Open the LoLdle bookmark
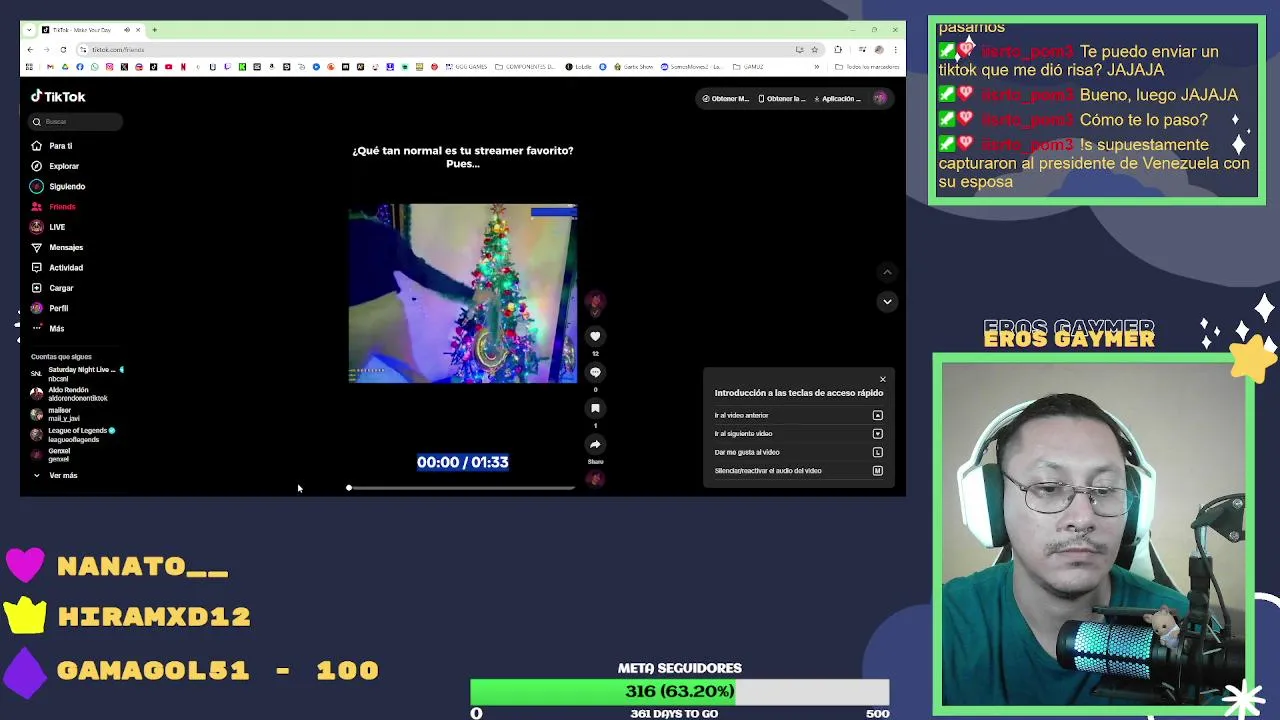 click(578, 67)
